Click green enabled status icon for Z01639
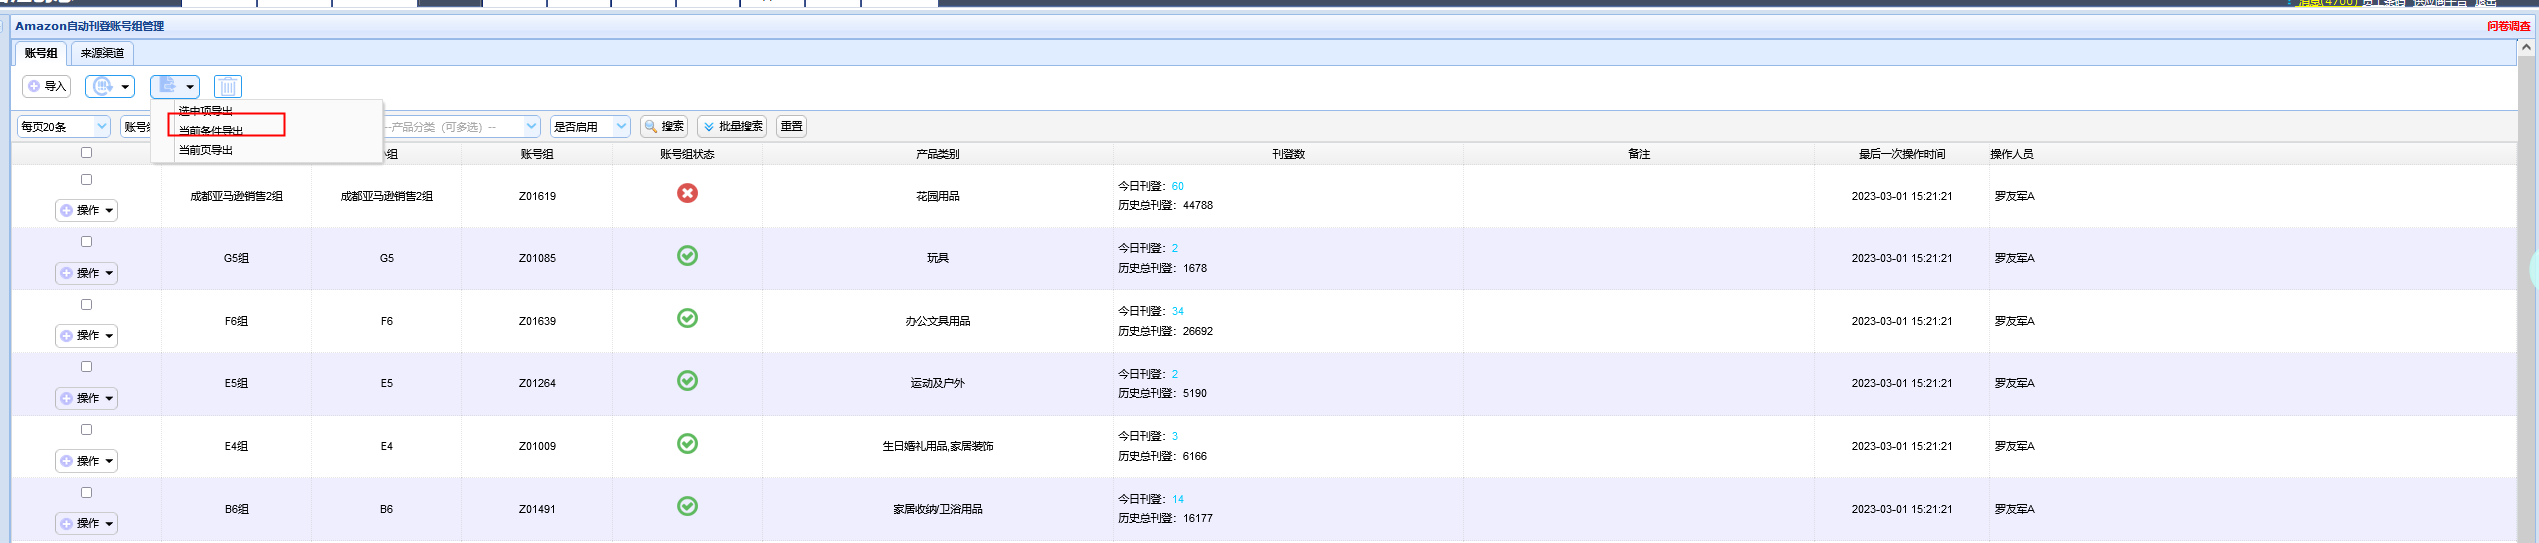The image size is (2539, 543). tap(688, 318)
